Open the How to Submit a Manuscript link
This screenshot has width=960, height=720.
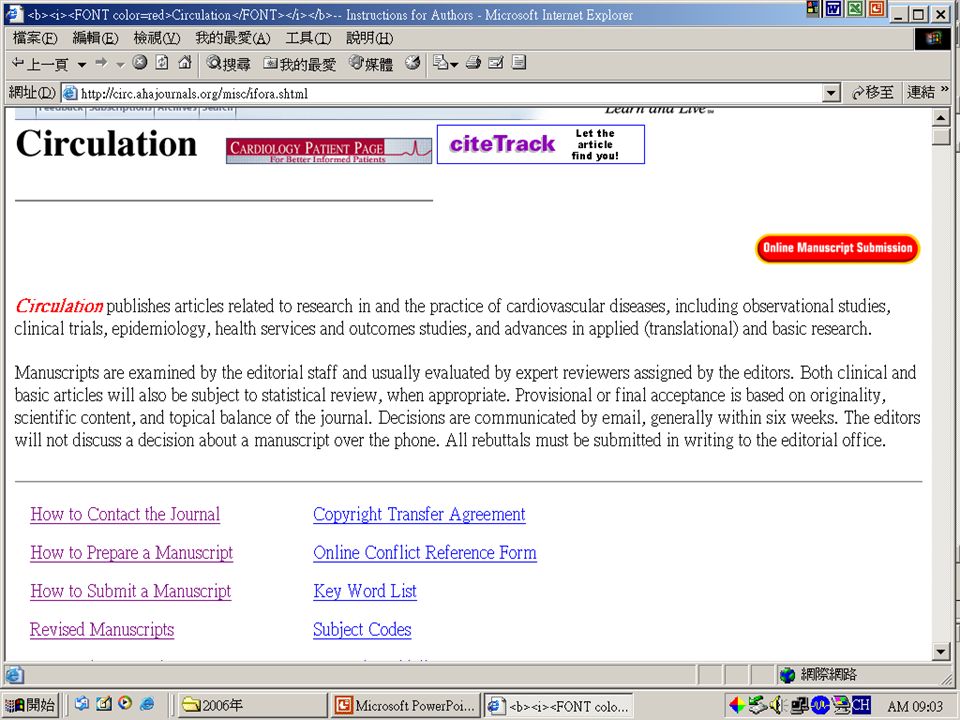[x=130, y=591]
